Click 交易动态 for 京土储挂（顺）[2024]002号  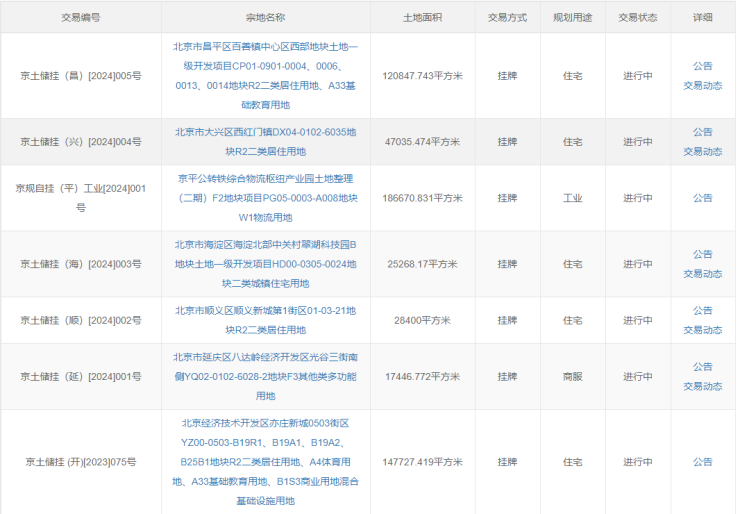702,330
